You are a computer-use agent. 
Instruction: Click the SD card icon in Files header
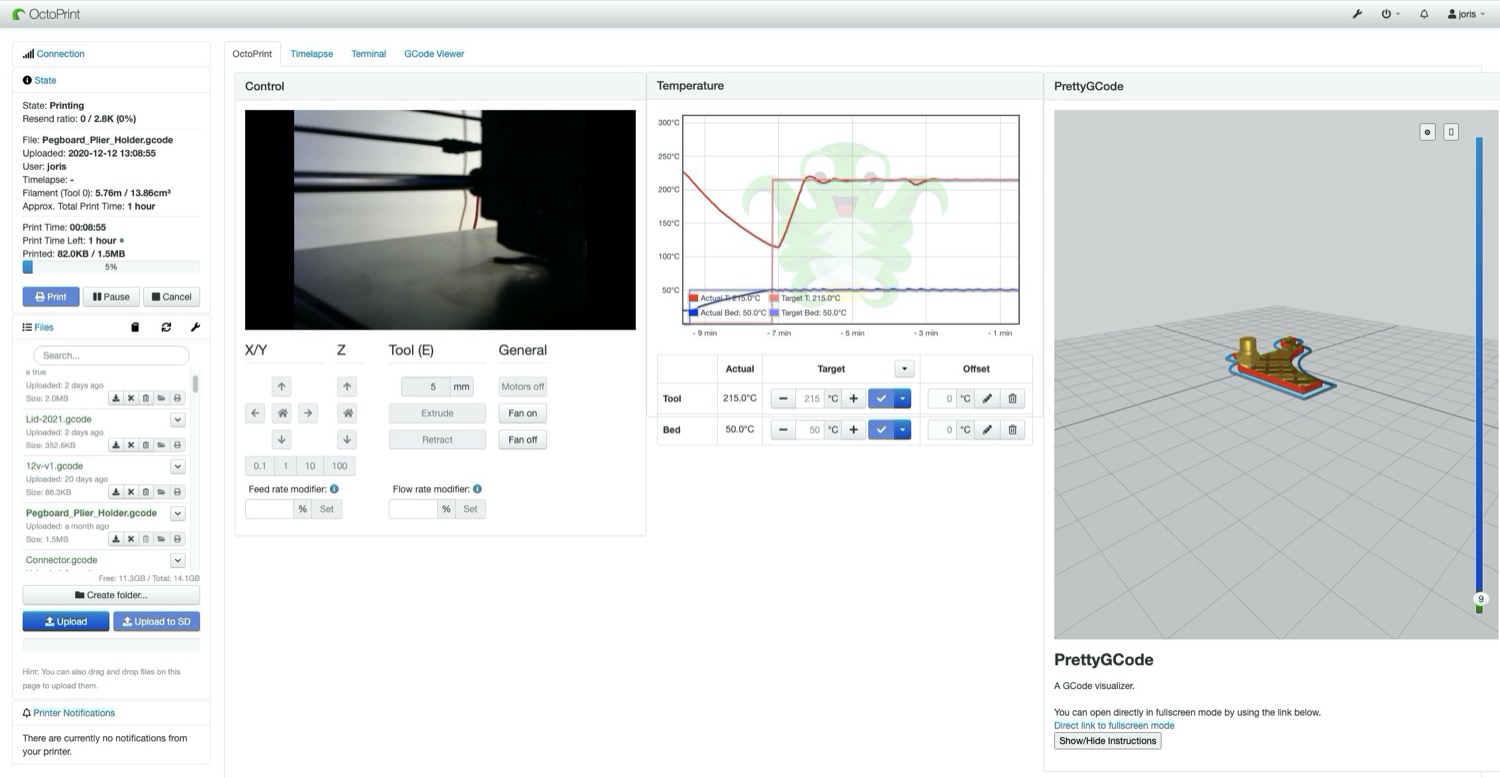(136, 327)
